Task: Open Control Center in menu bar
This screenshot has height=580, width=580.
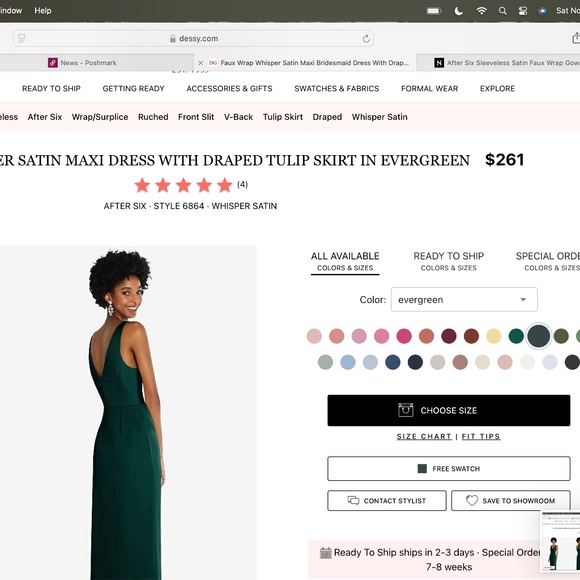Action: (x=523, y=11)
